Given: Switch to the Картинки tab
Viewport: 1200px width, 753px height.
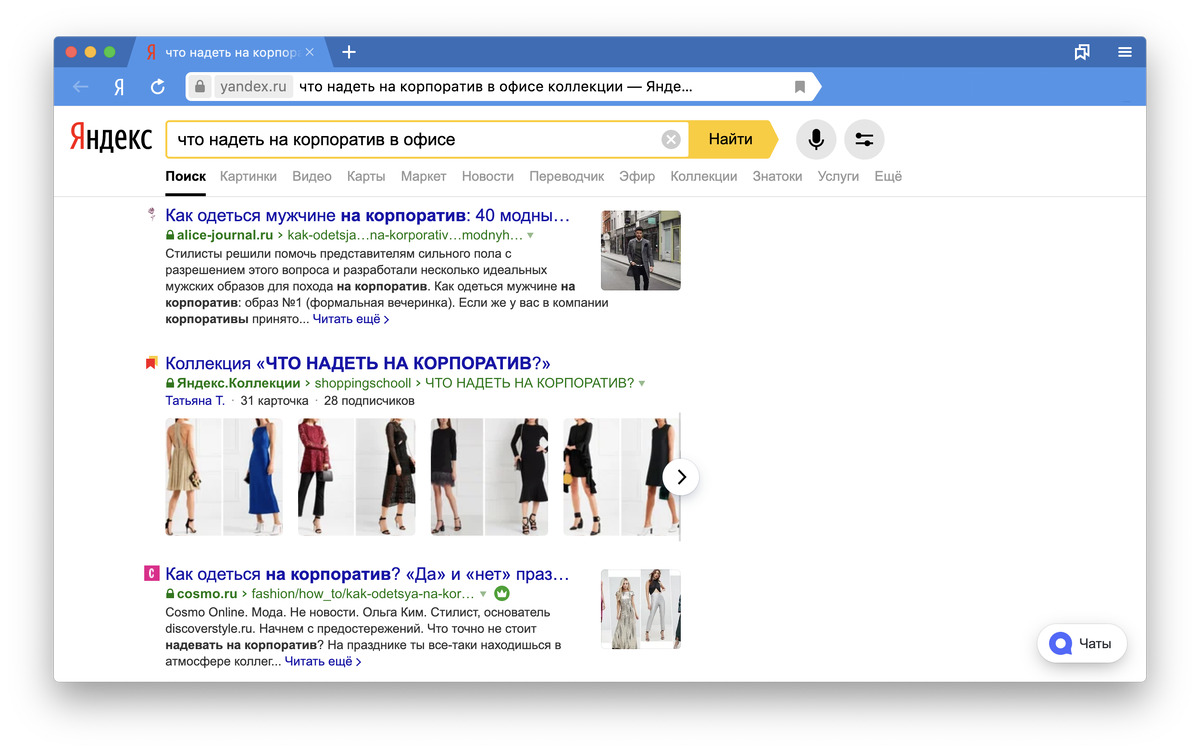Looking at the screenshot, I should (x=248, y=176).
